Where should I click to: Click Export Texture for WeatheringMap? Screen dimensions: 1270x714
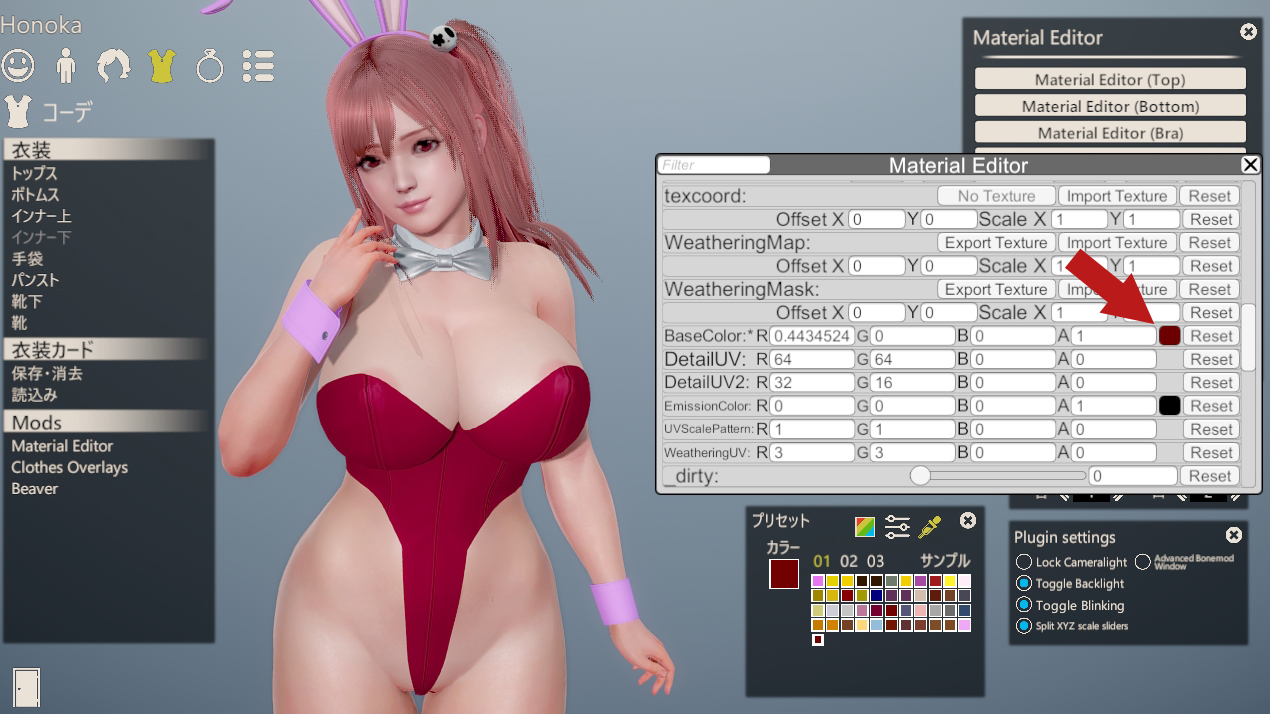(996, 243)
